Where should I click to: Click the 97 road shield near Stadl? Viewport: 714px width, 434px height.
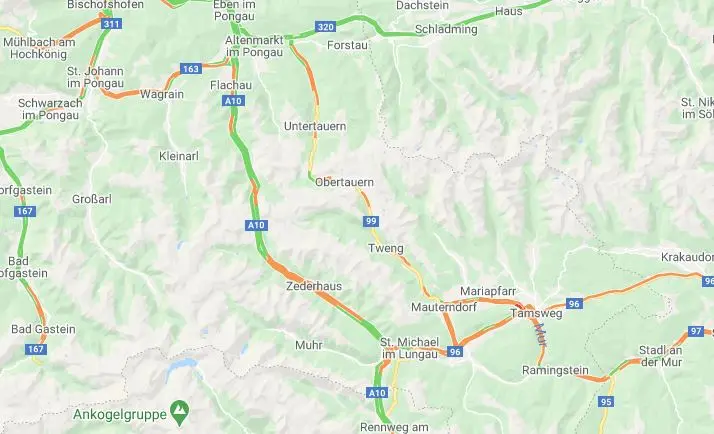click(x=695, y=331)
